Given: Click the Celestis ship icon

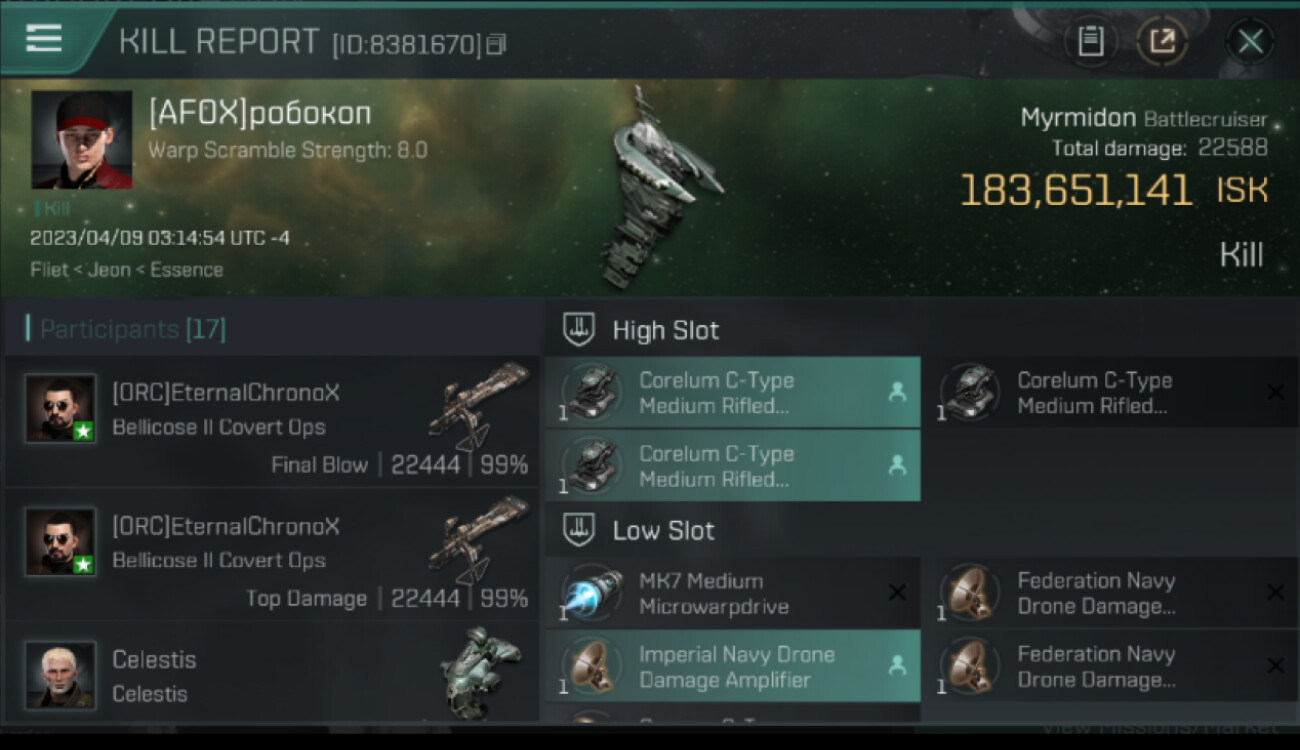Looking at the screenshot, I should pyautogui.click(x=480, y=673).
